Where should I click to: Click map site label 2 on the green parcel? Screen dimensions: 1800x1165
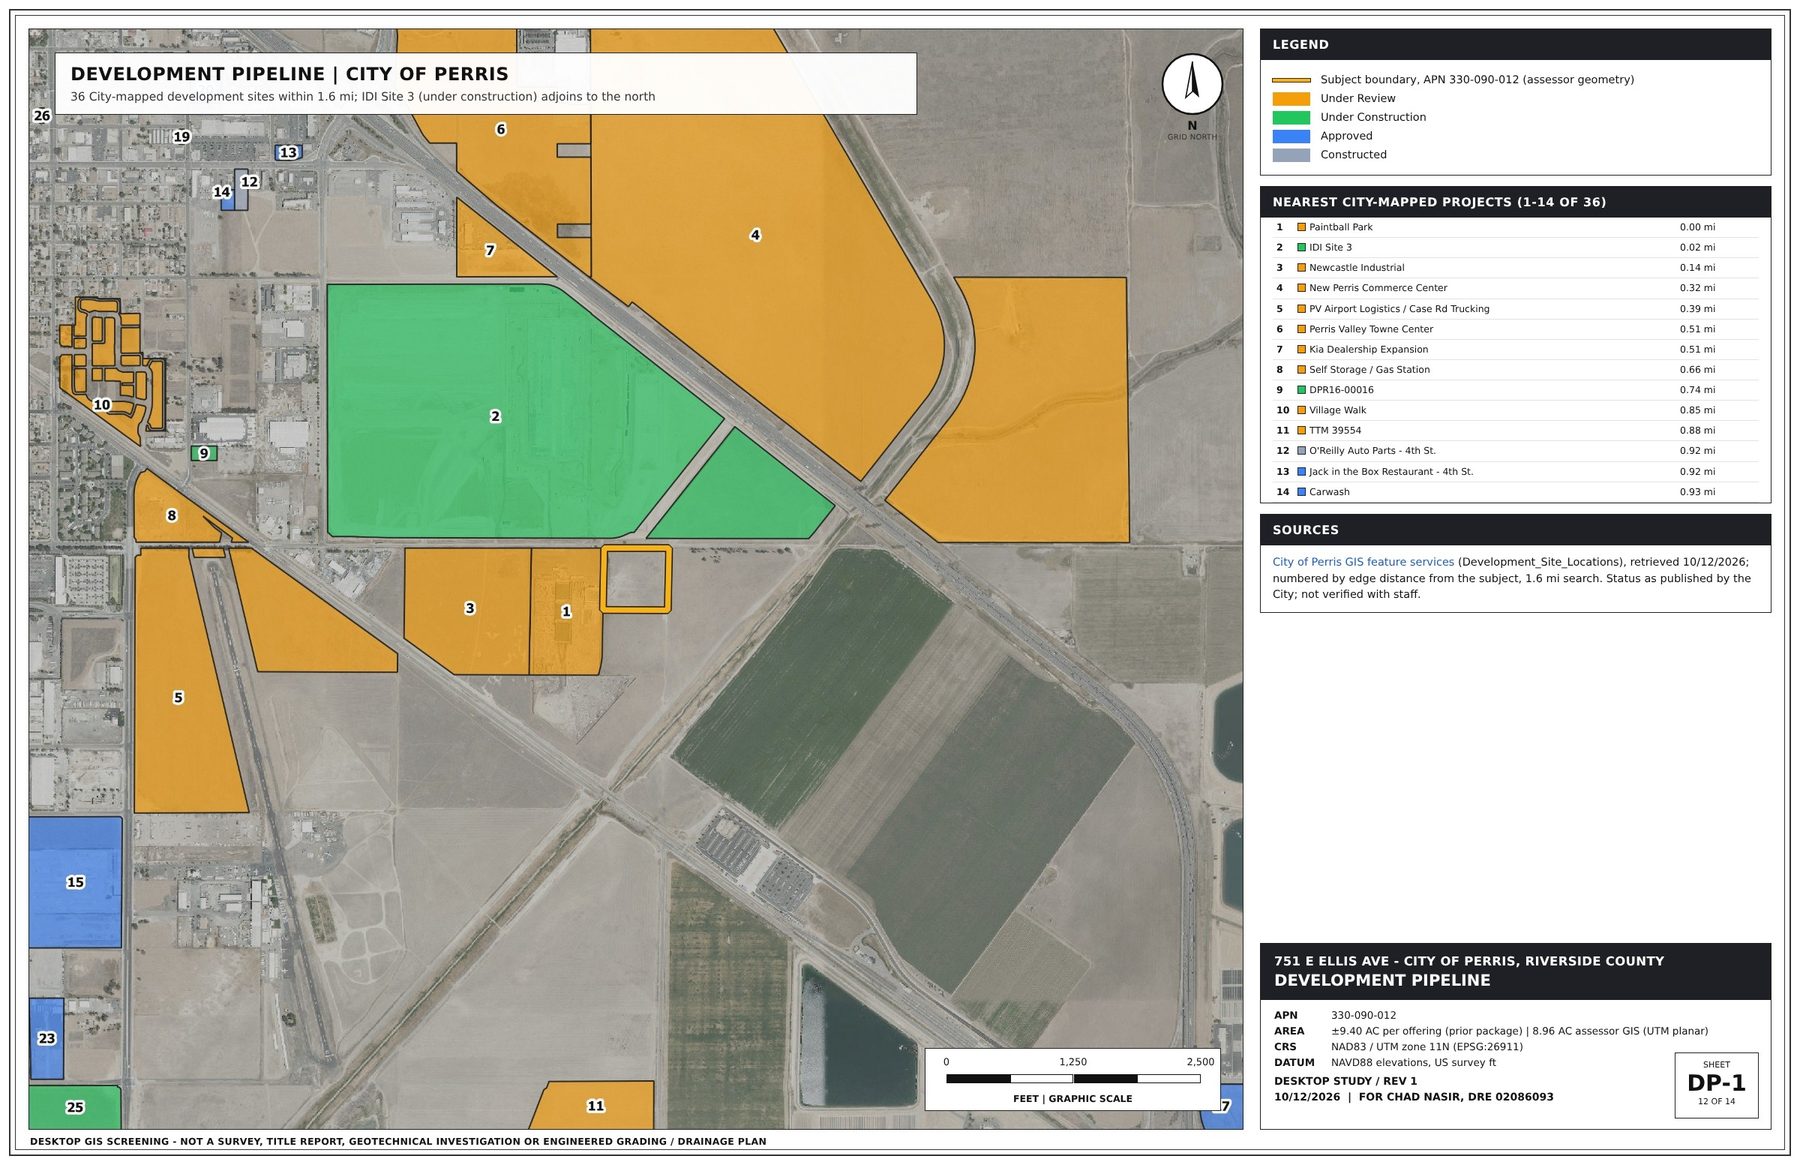point(495,416)
